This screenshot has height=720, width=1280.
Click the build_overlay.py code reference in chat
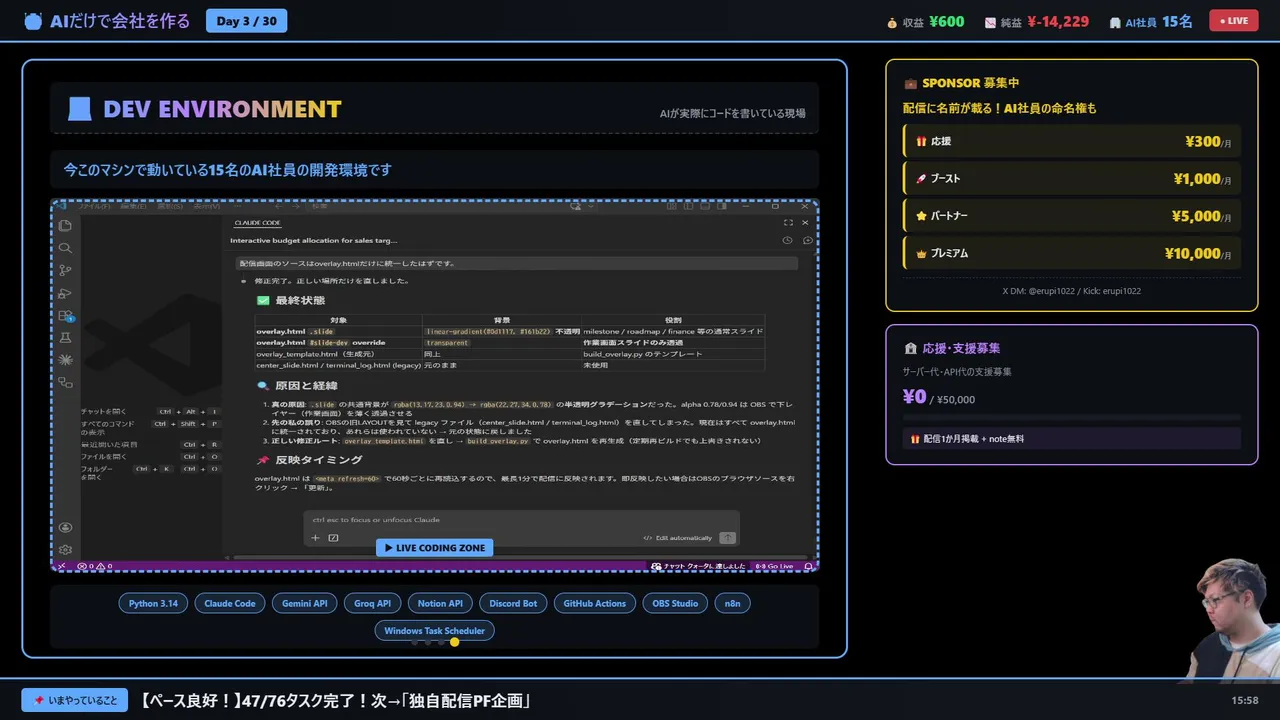pos(498,441)
